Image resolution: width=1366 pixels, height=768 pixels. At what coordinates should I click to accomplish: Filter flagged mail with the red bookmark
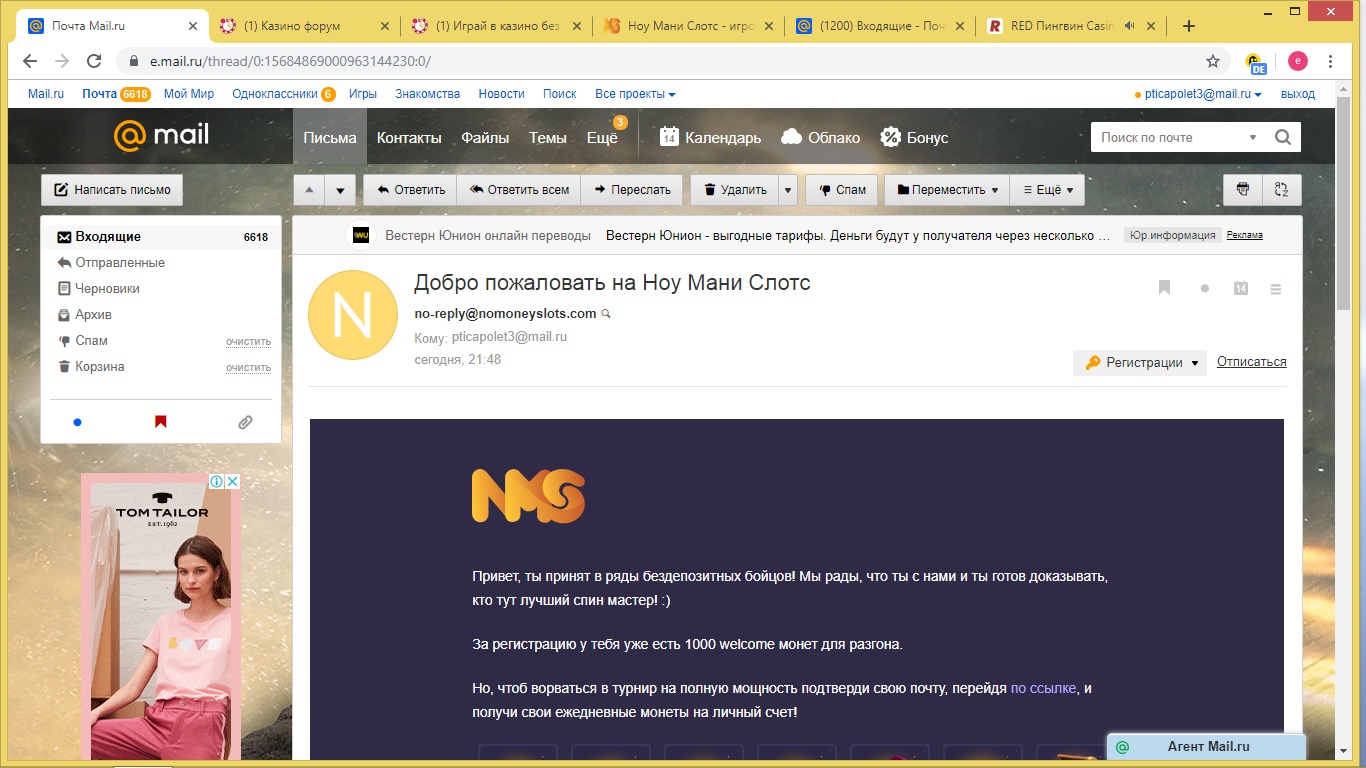pyautogui.click(x=160, y=422)
